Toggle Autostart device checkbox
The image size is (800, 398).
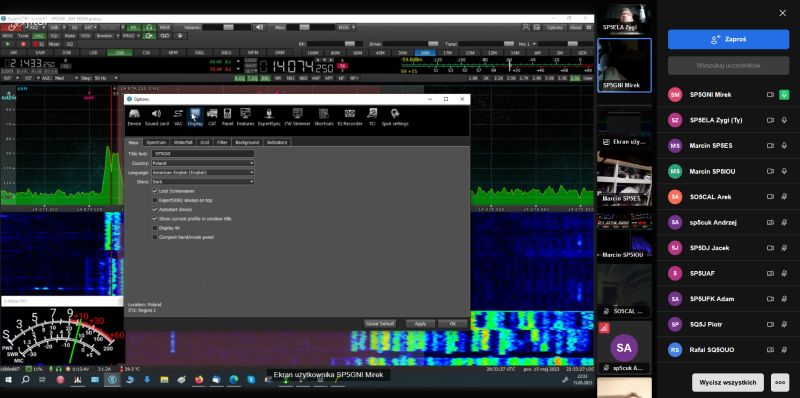pyautogui.click(x=155, y=209)
